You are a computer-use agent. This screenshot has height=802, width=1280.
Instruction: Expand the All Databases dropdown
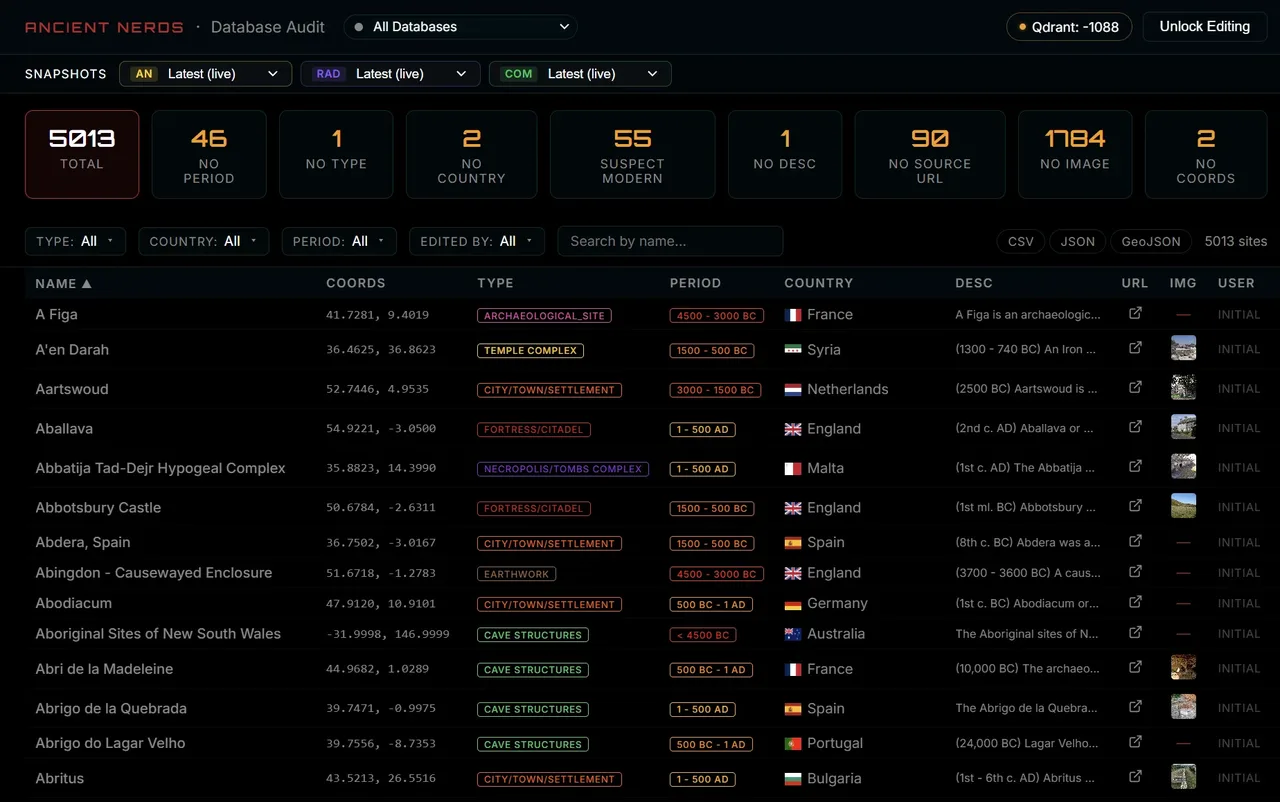pos(461,27)
